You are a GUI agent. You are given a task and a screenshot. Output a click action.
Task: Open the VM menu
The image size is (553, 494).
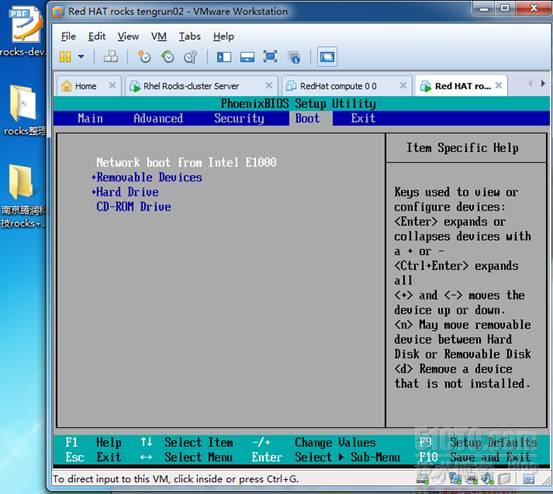tap(159, 36)
